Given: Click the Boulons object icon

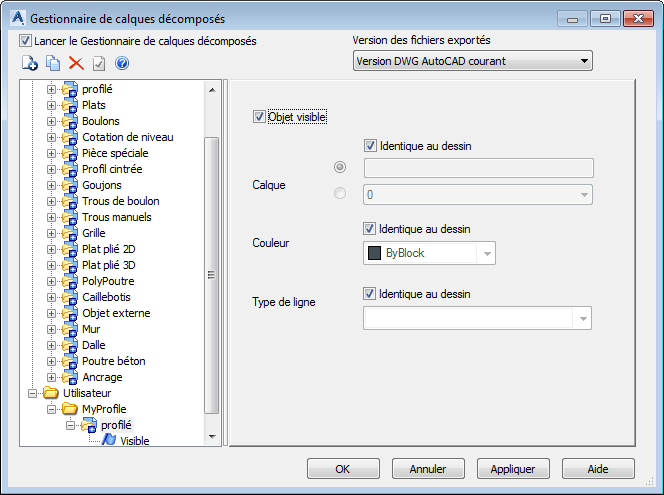Looking at the screenshot, I should point(70,121).
